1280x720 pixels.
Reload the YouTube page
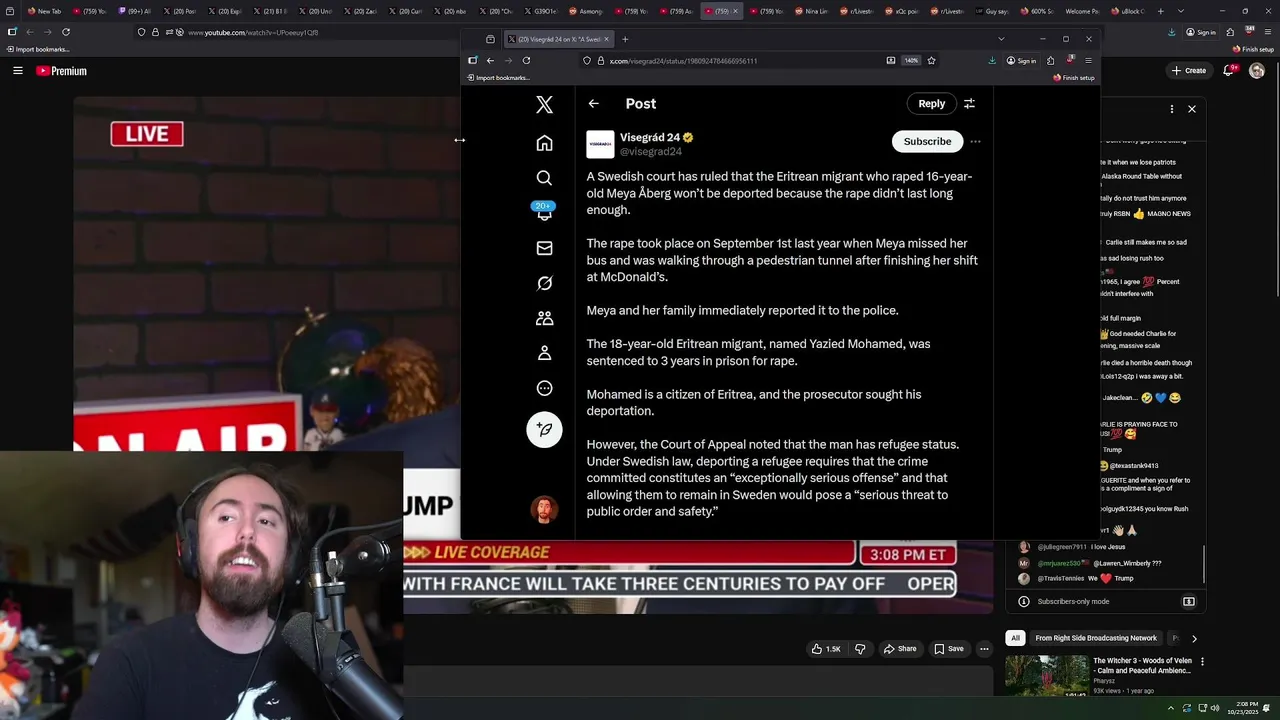point(66,32)
